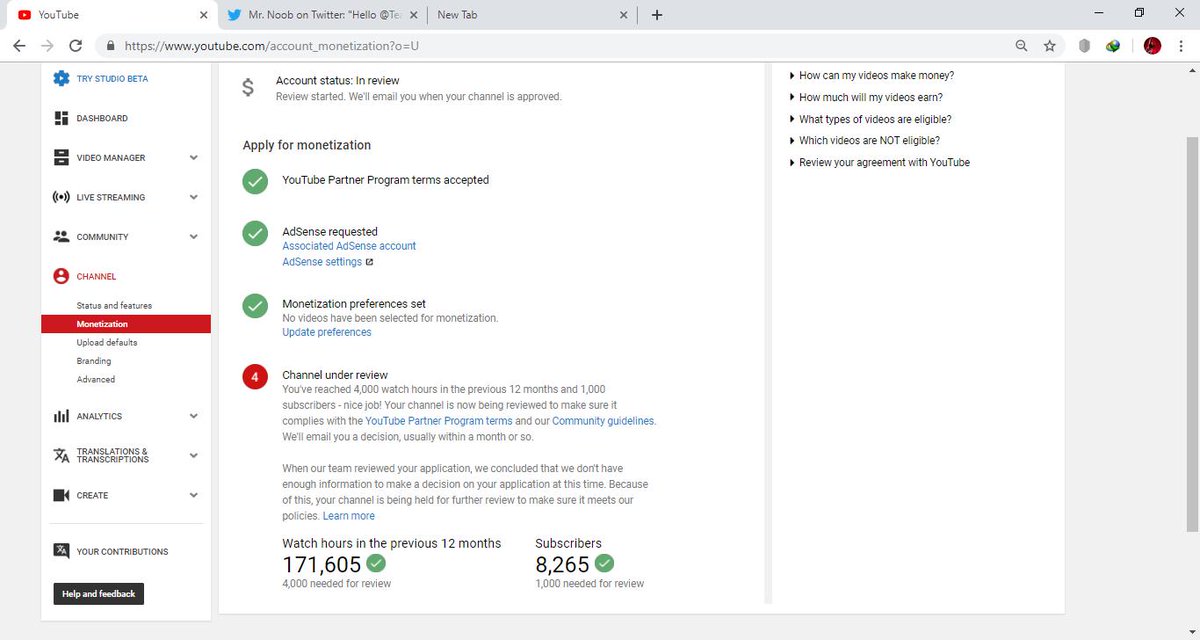Click the Try Studio Beta gear icon

point(61,78)
